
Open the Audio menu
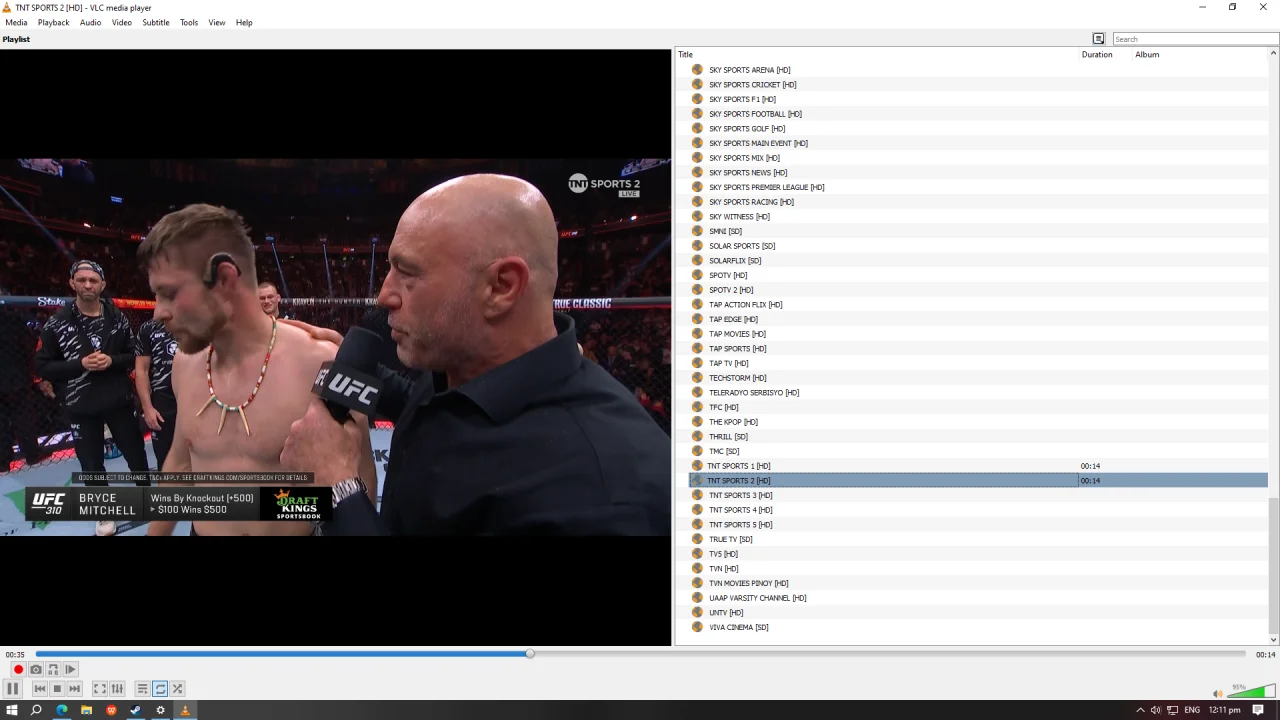[x=91, y=22]
